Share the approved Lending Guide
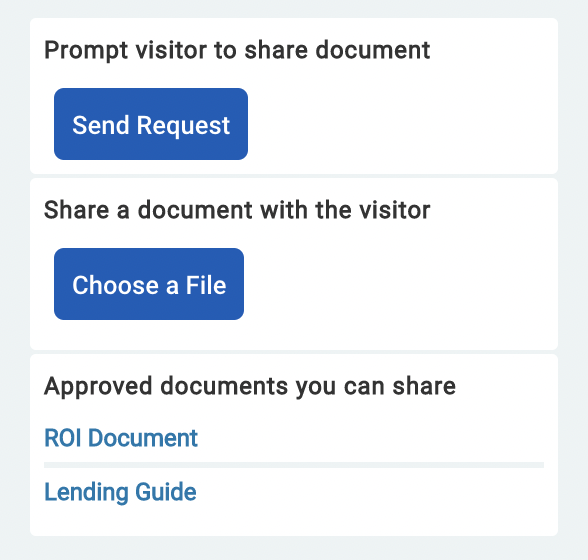The width and height of the screenshot is (588, 560). pyautogui.click(x=120, y=492)
